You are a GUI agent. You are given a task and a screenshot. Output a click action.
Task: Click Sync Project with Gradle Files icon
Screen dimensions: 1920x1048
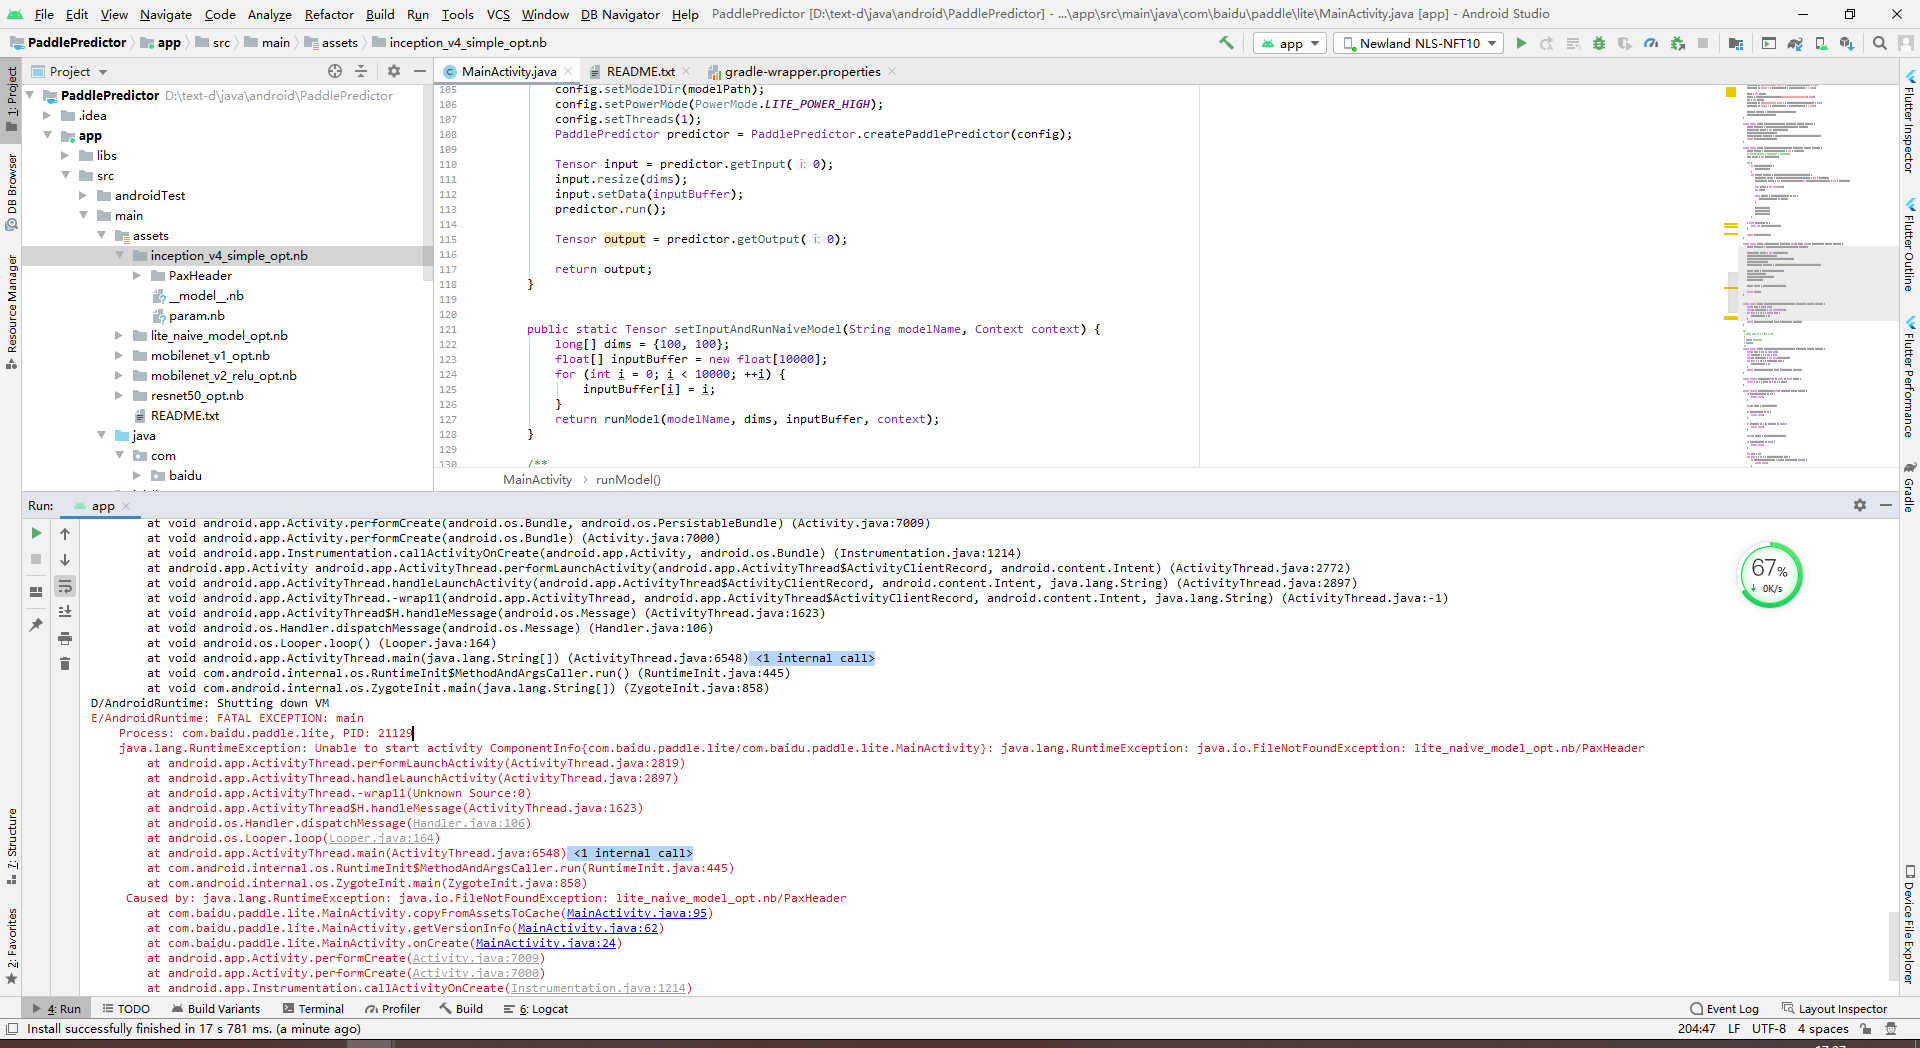(1795, 43)
